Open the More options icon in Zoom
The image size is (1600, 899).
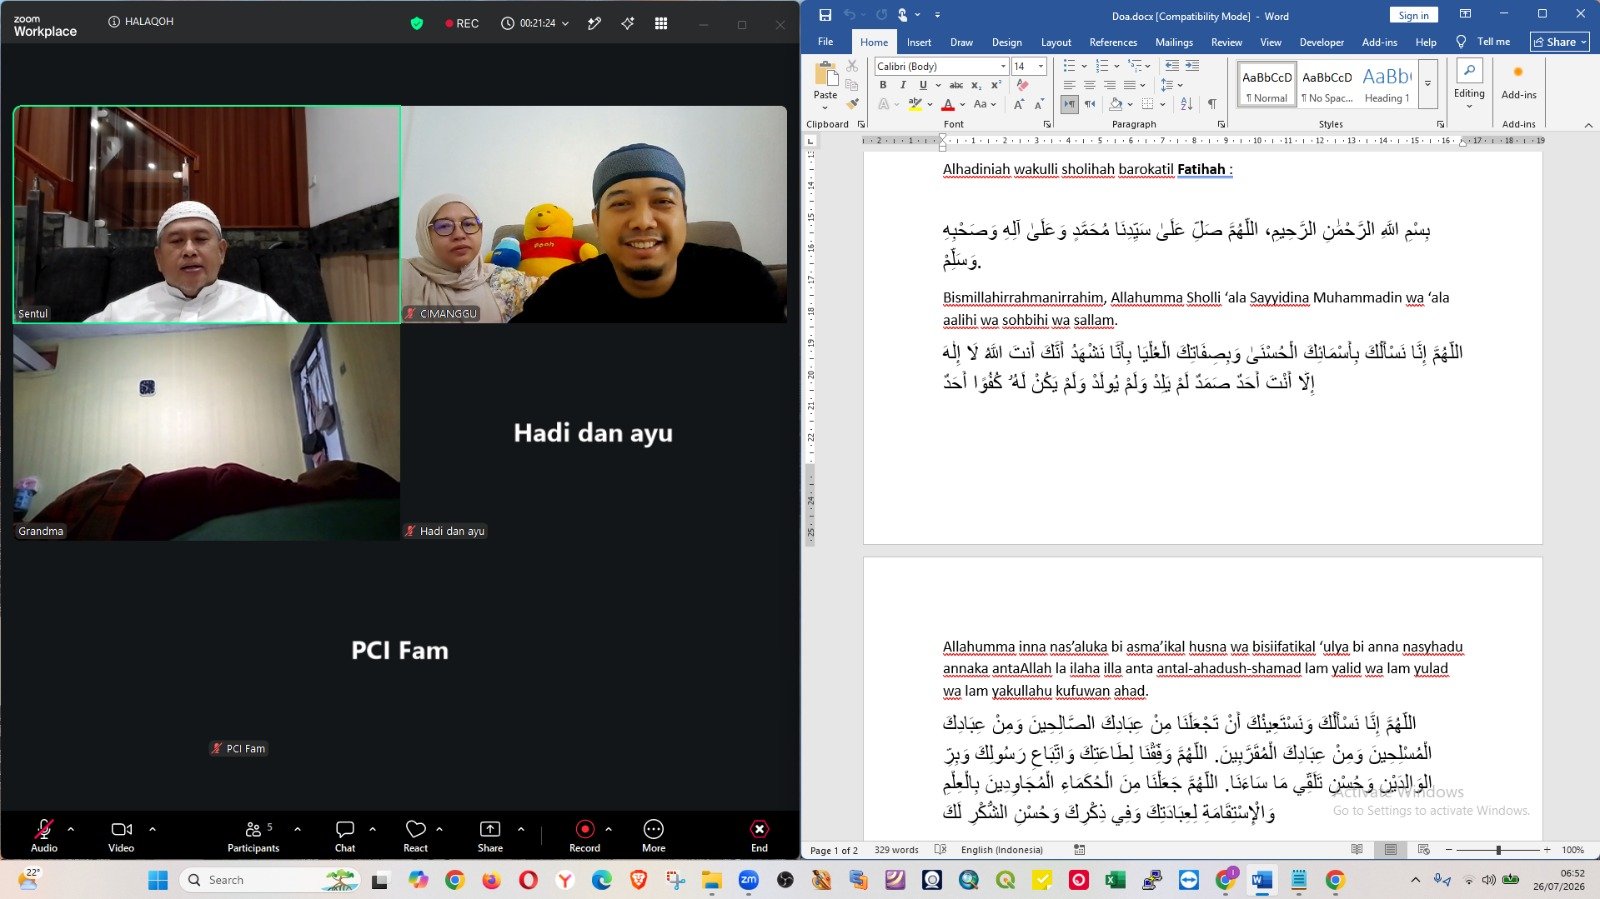653,836
